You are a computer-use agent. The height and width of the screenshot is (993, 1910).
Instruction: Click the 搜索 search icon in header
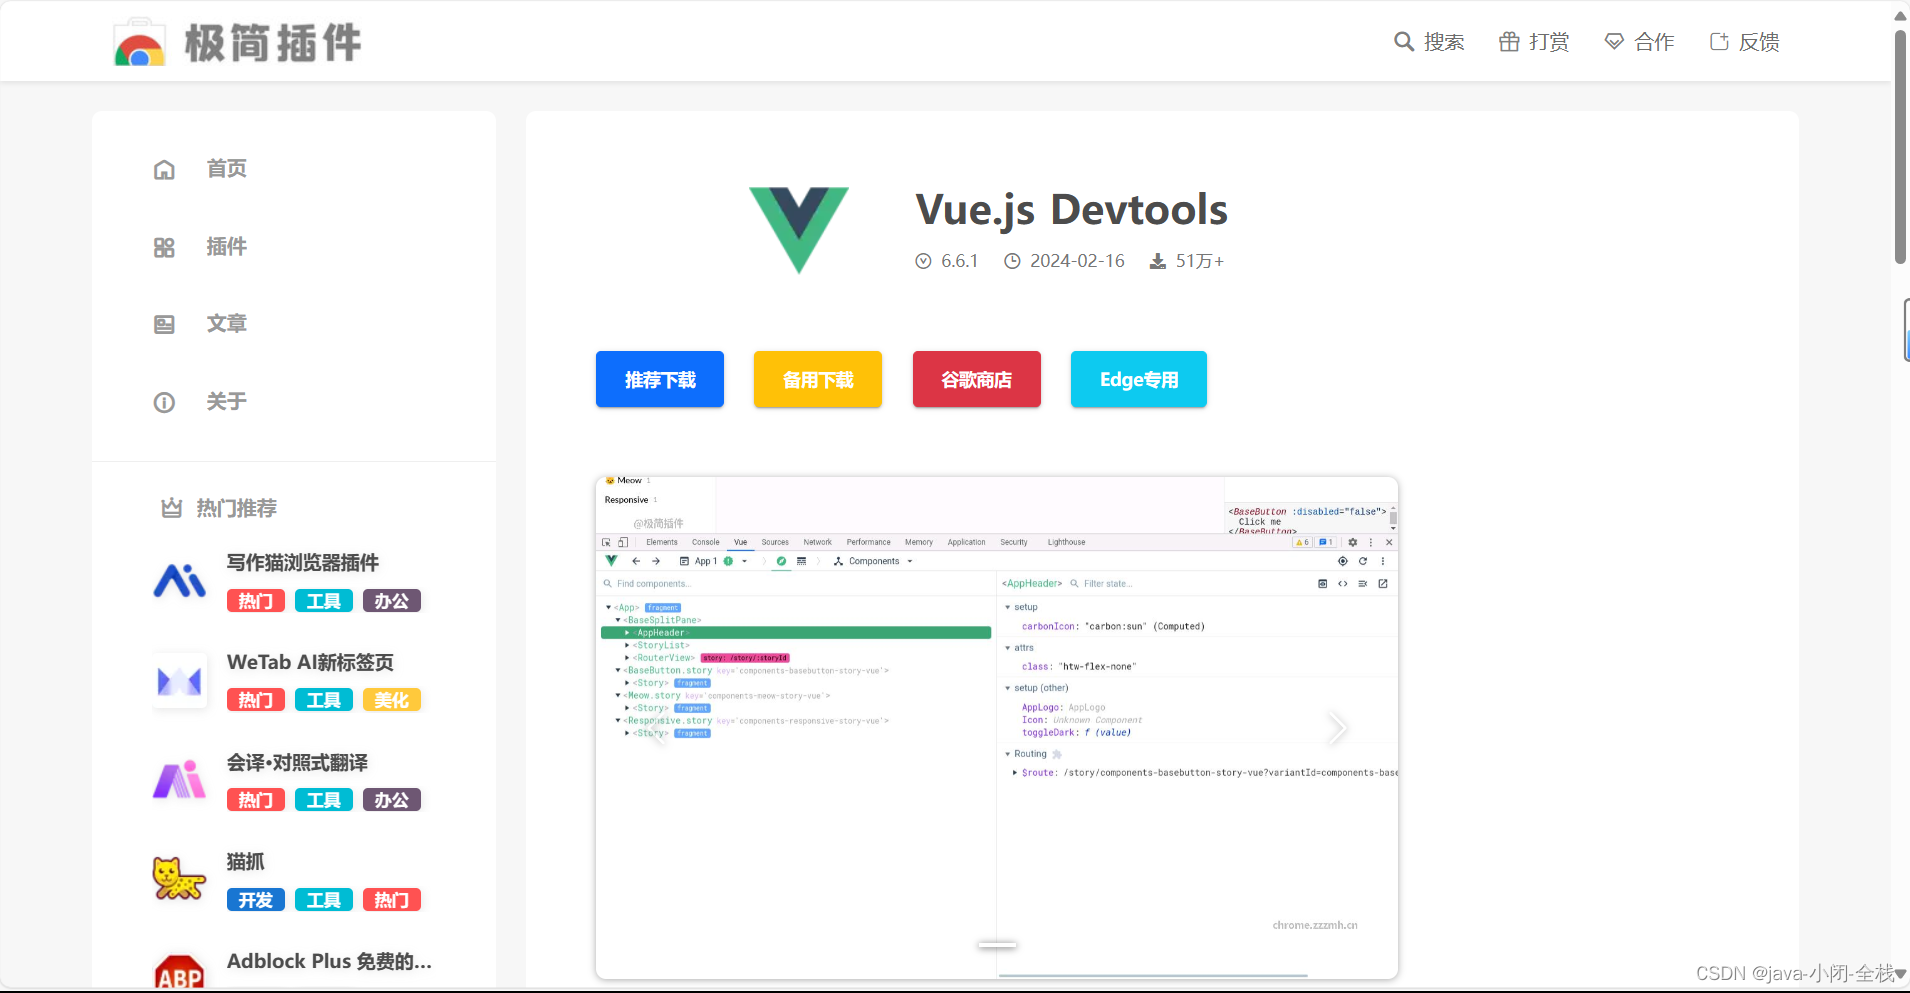[1404, 42]
